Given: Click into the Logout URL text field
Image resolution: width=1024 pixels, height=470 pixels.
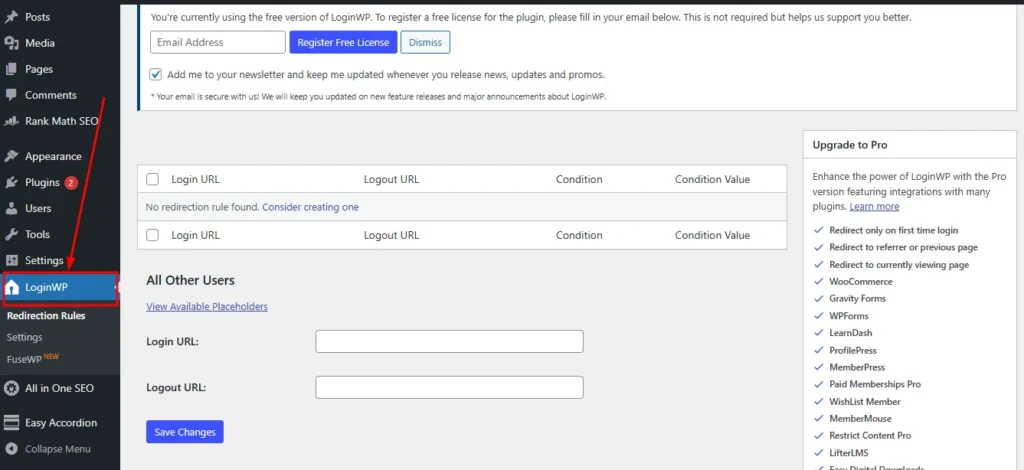Looking at the screenshot, I should click(449, 387).
